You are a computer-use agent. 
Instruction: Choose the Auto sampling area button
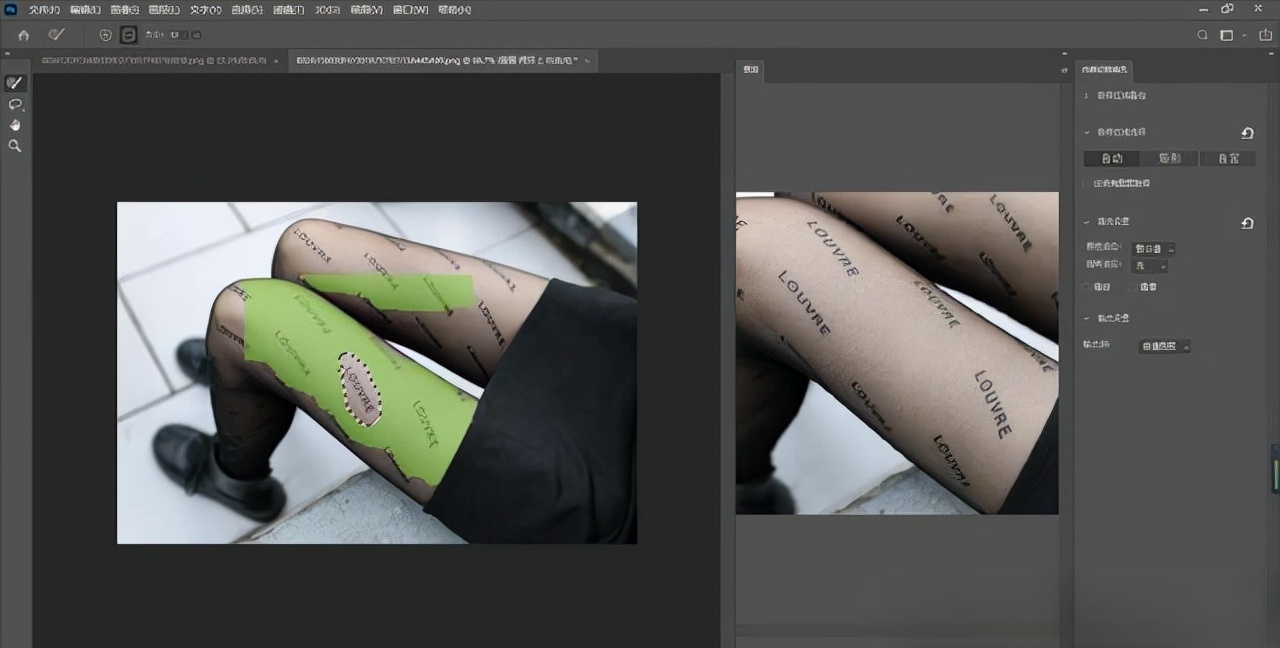click(1112, 158)
